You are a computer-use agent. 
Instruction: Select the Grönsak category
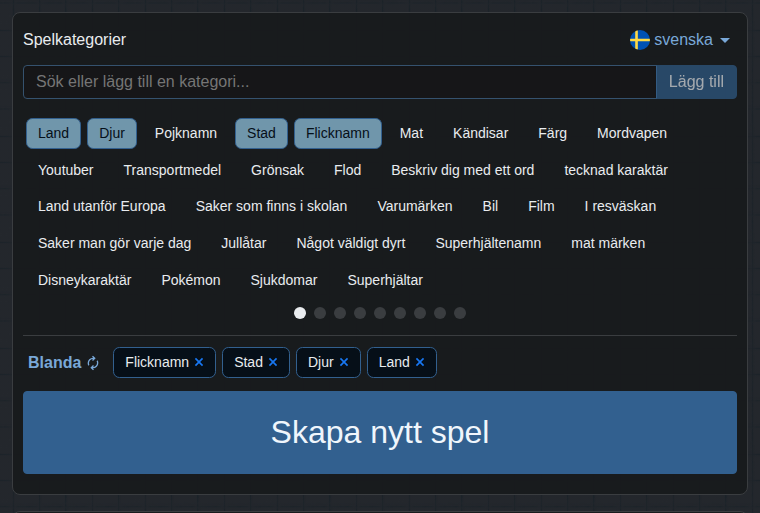pyautogui.click(x=277, y=170)
